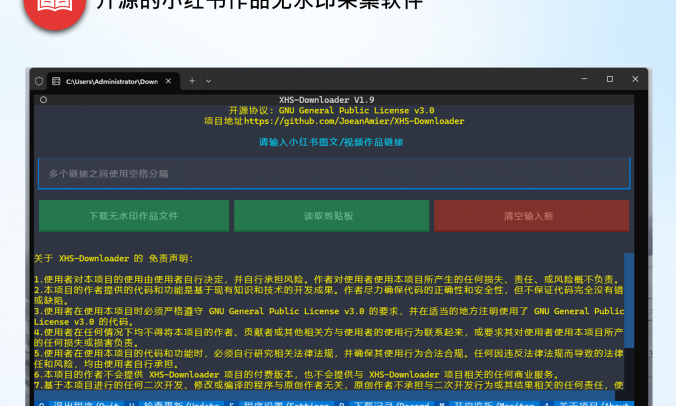Click the green 下载无水印作品文件 button
This screenshot has width=676, height=406.
(134, 215)
